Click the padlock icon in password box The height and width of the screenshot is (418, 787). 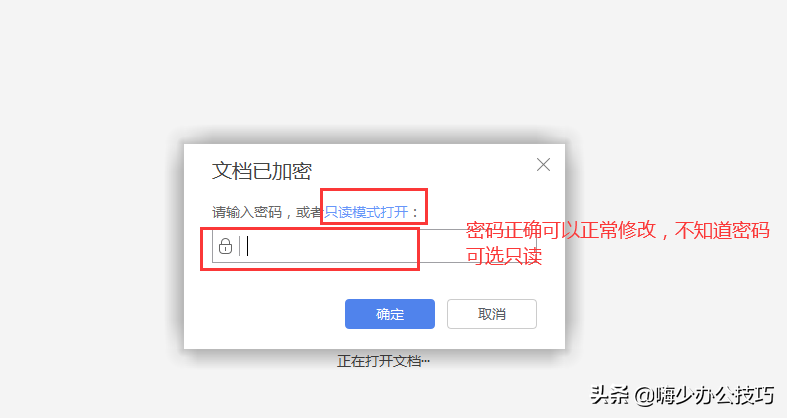[225, 246]
